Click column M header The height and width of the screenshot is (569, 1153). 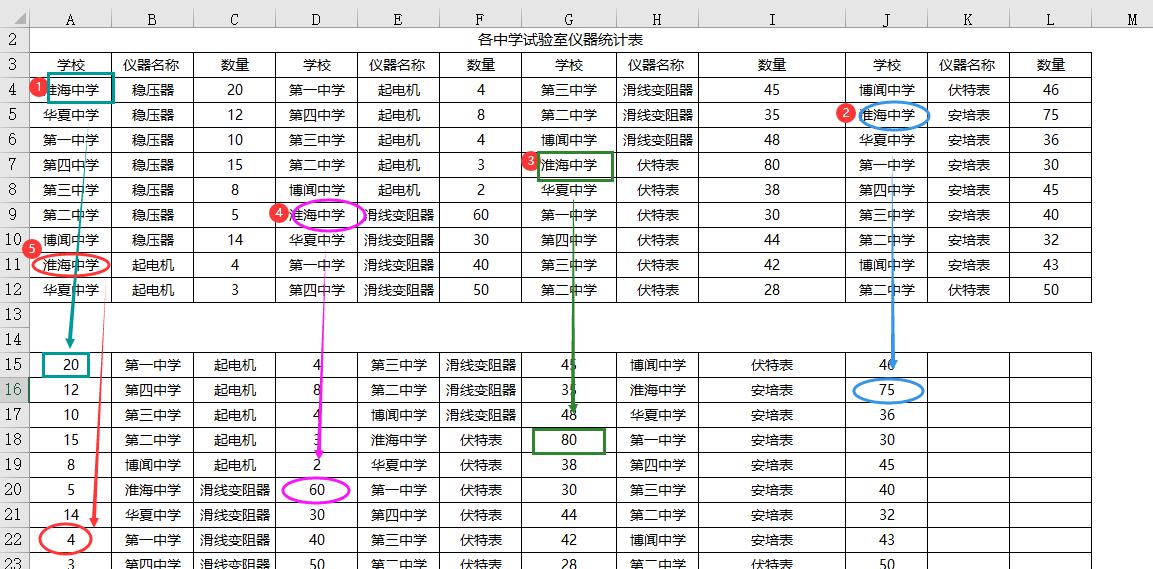(x=1132, y=20)
